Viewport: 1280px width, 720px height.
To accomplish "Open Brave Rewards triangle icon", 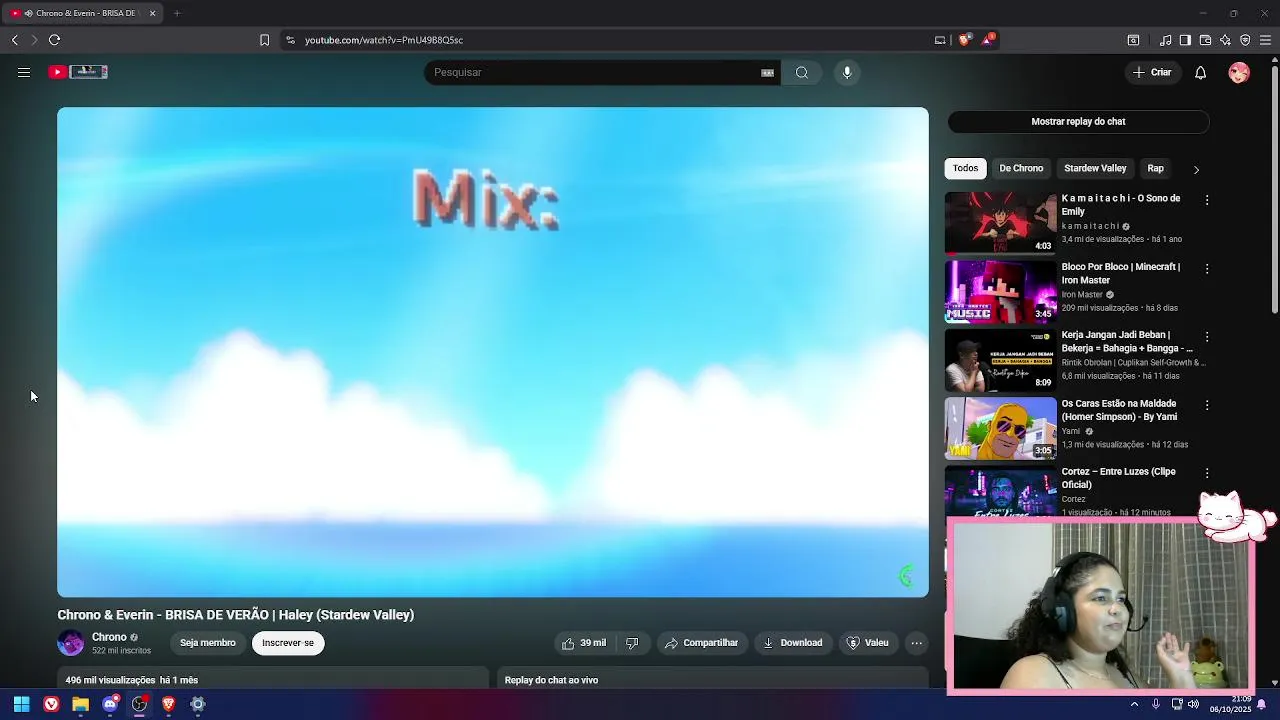I will (988, 40).
